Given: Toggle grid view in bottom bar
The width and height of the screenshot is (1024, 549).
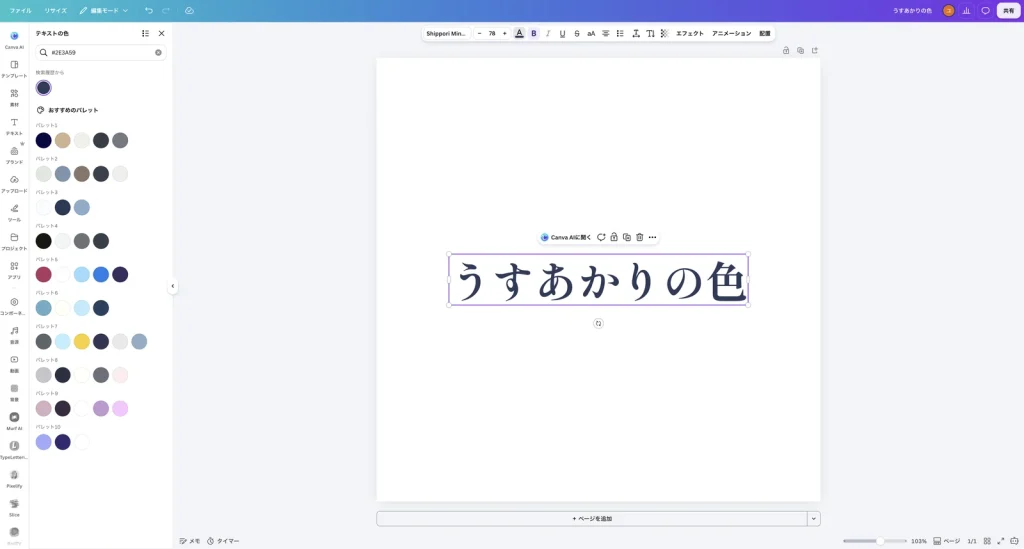Looking at the screenshot, I should [x=987, y=541].
